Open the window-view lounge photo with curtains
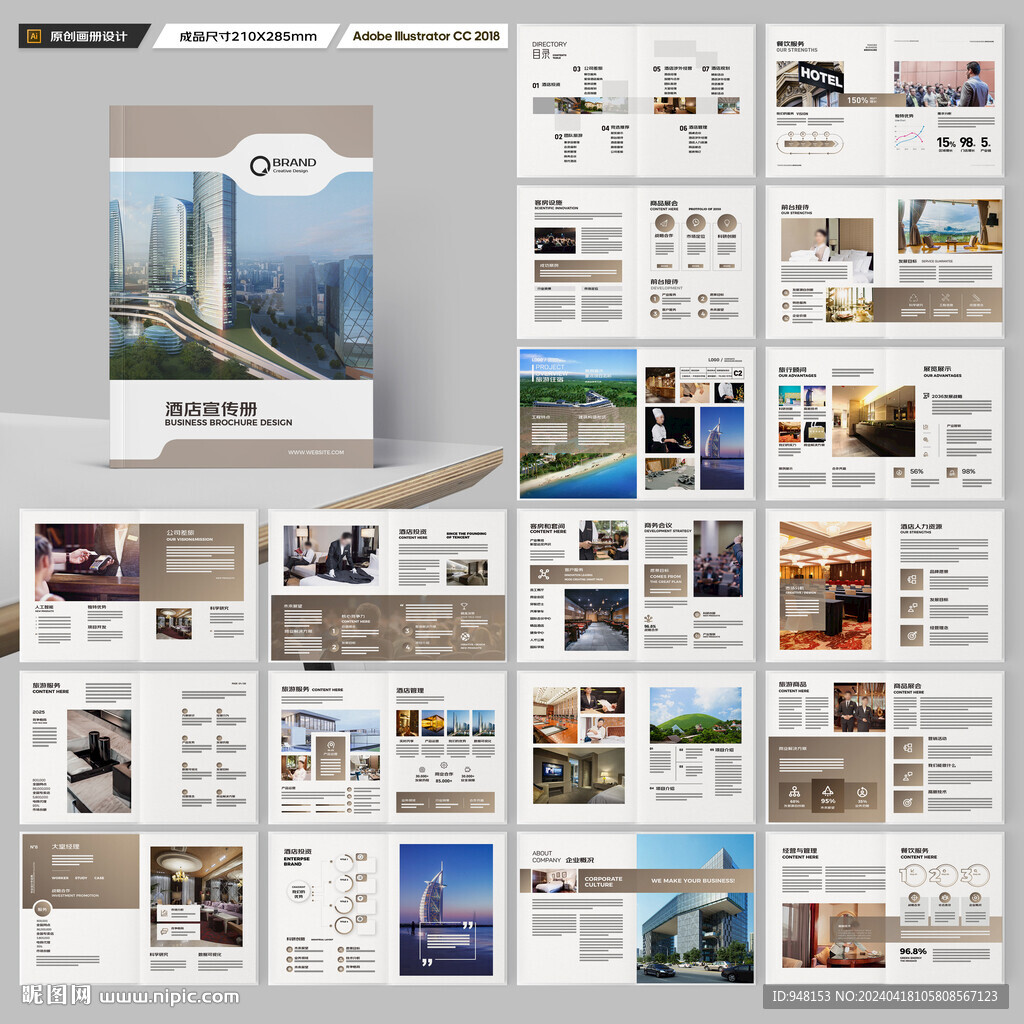The width and height of the screenshot is (1024, 1024). point(950,227)
